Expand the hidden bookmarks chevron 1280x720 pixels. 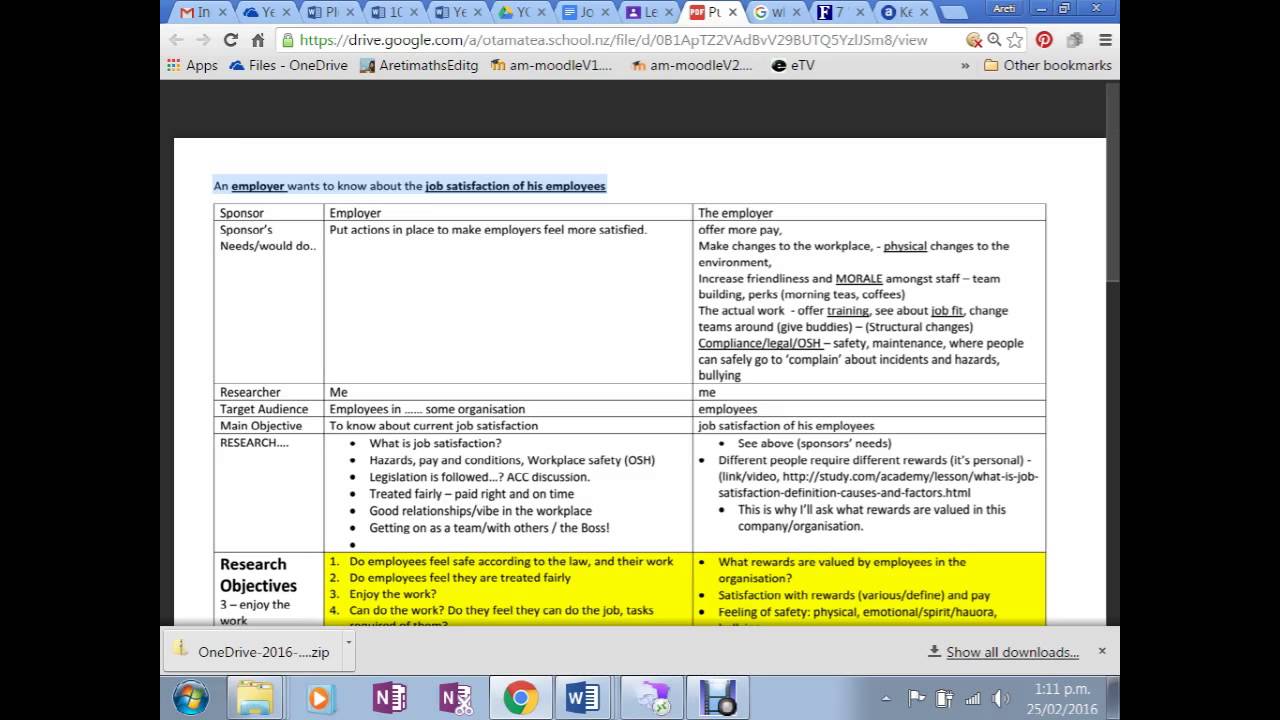[x=965, y=65]
